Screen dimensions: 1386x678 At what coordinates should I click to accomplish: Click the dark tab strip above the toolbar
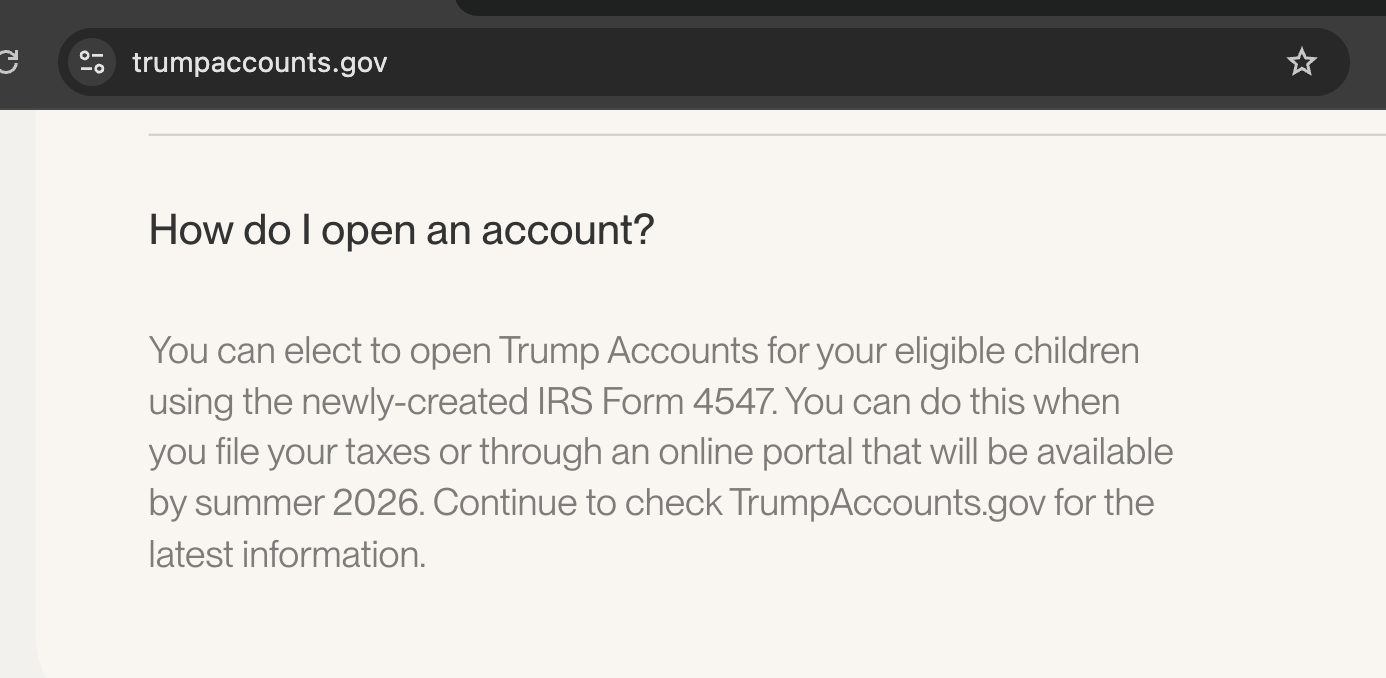coord(900,7)
